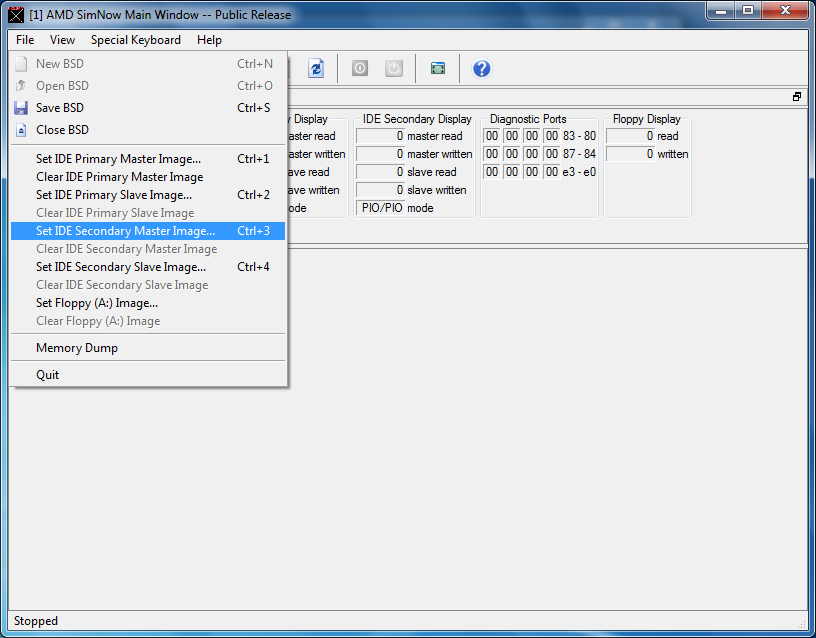Click the 'Floppy Display' group label
The height and width of the screenshot is (638, 816).
click(646, 119)
